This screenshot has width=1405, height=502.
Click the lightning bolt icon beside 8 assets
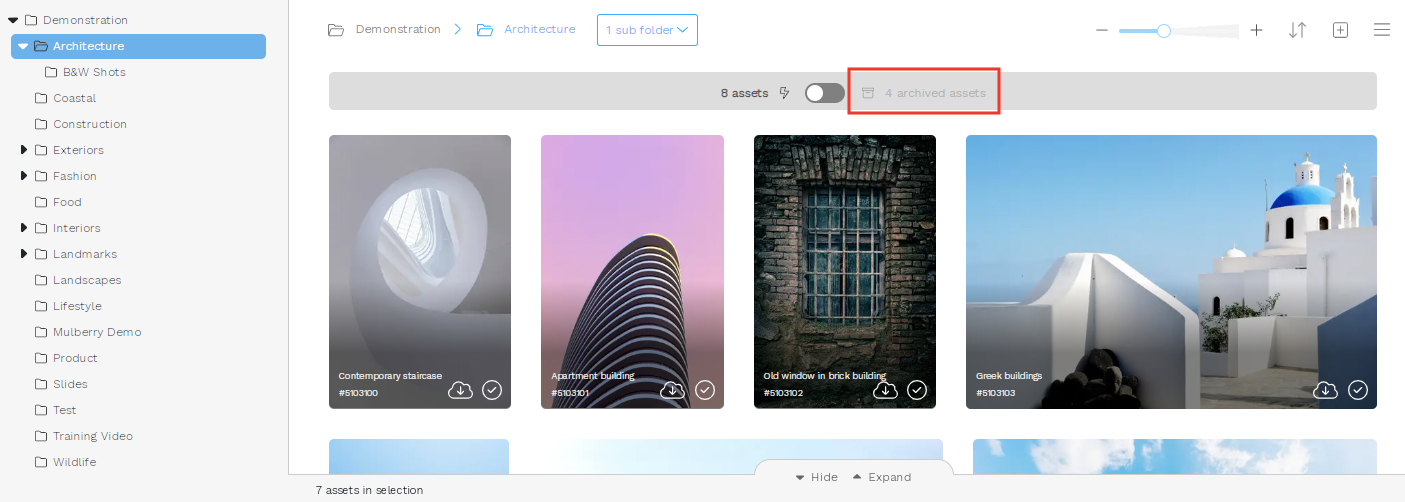[785, 93]
